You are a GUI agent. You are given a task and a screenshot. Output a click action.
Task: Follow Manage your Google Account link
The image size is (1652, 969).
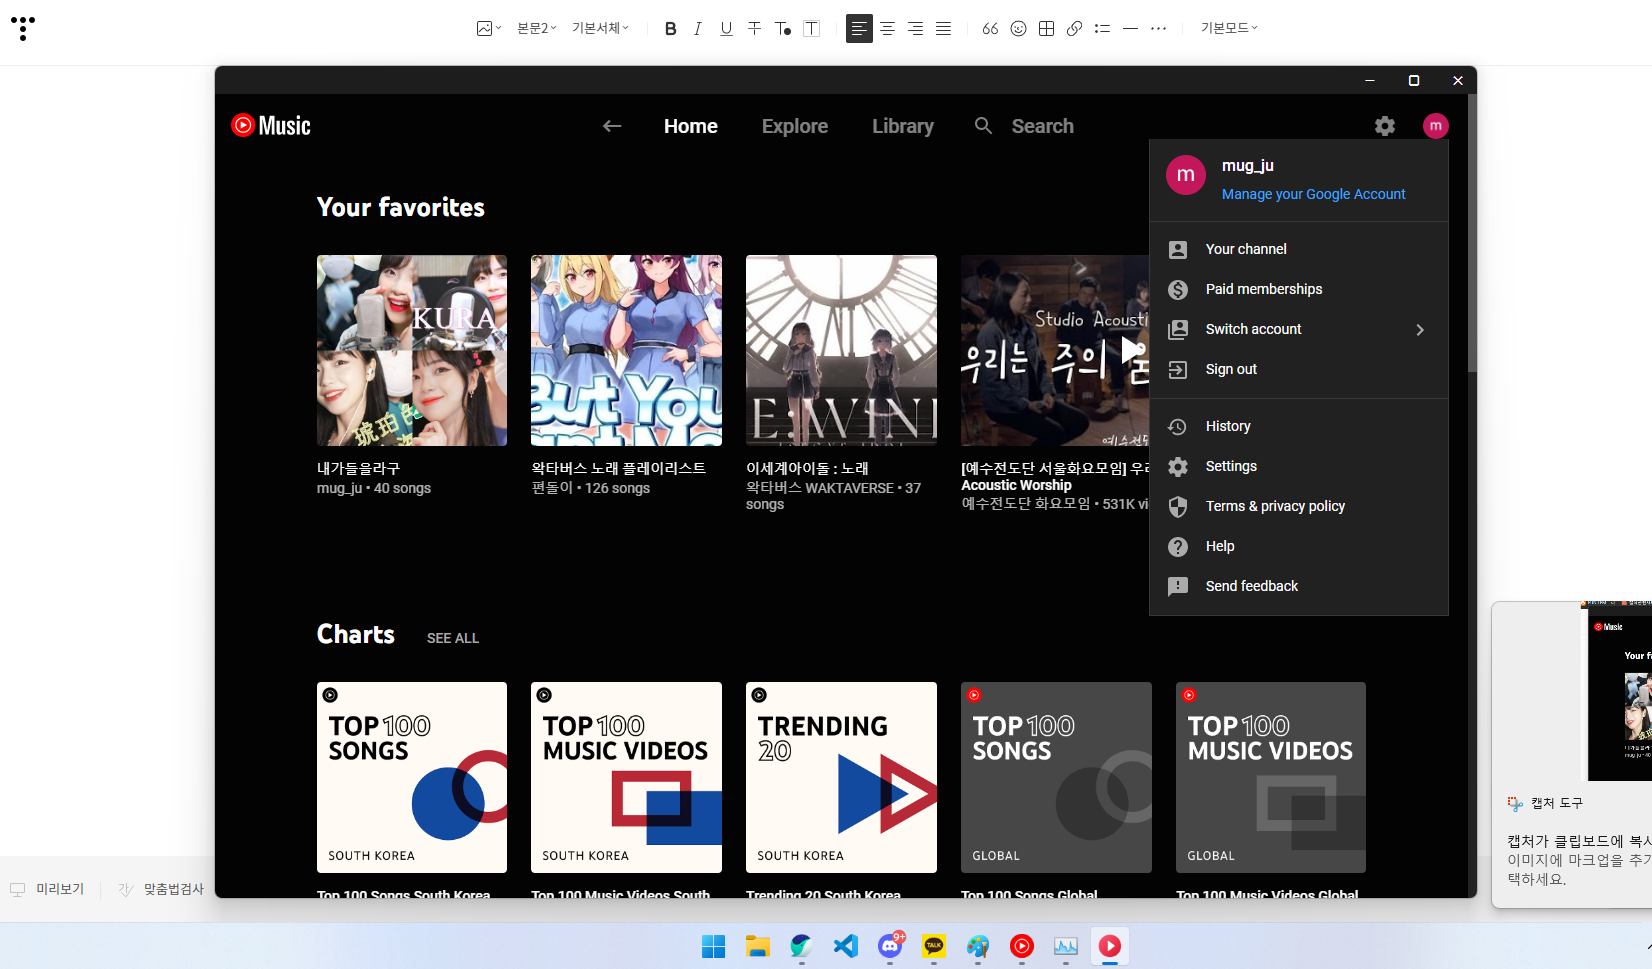tap(1313, 194)
